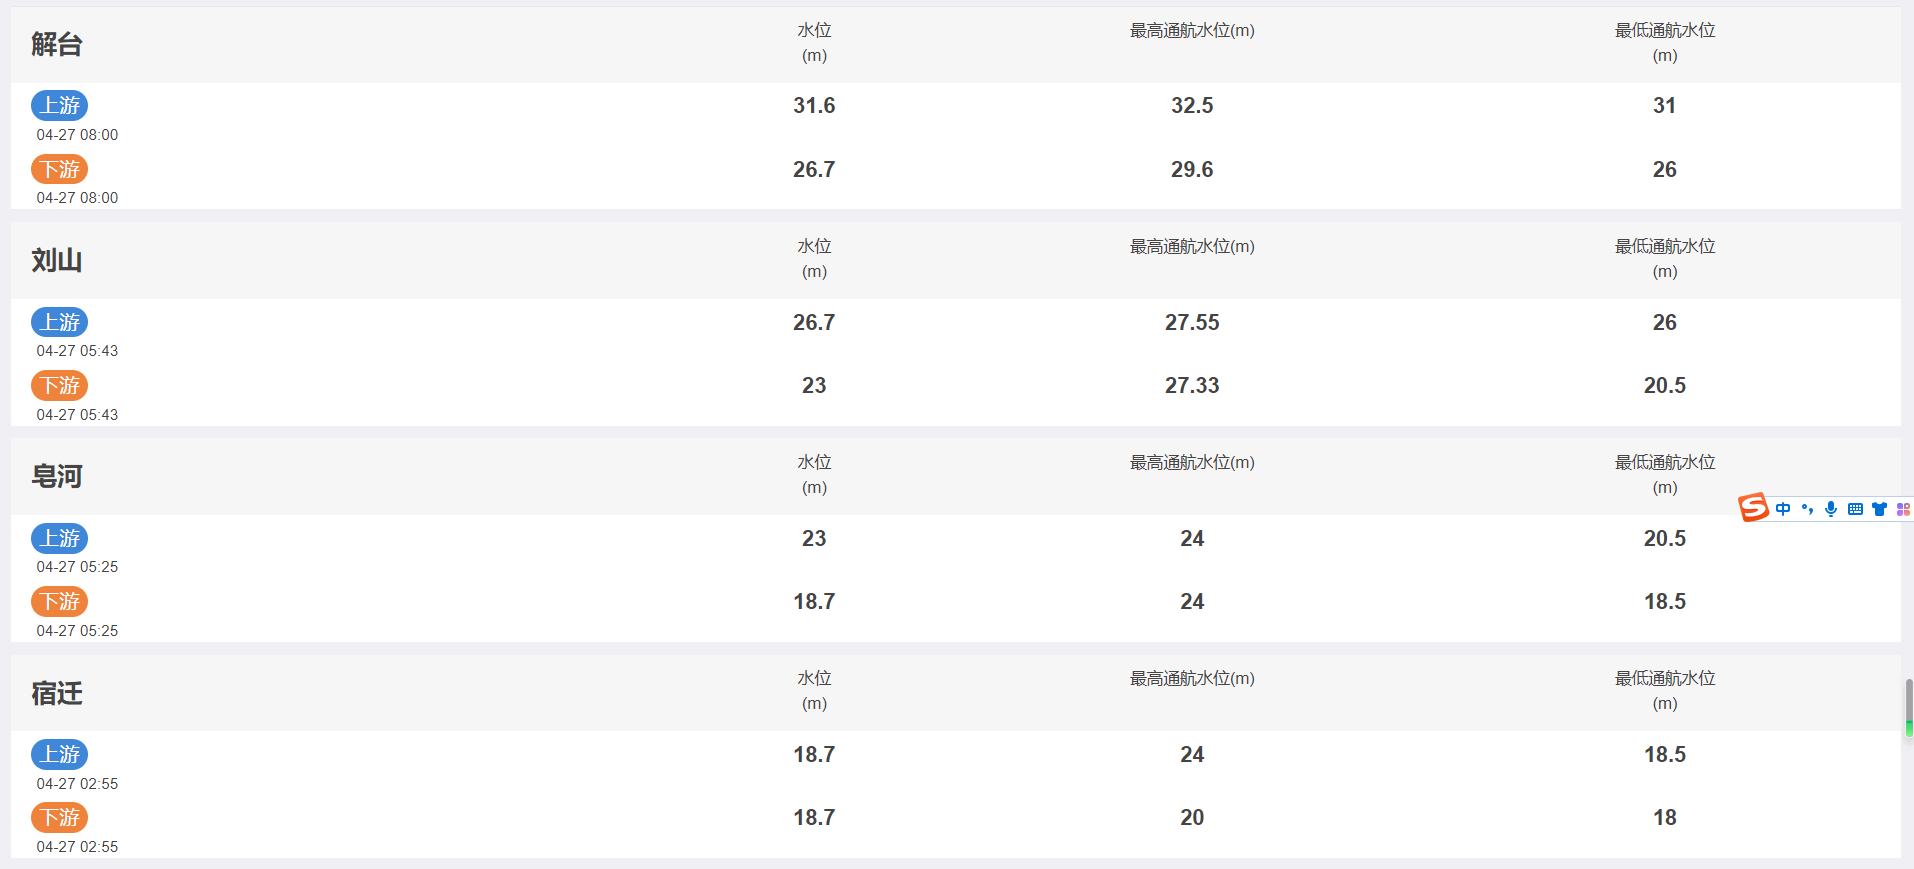Click the 宿迁 station heading
The width and height of the screenshot is (1914, 869).
57,693
